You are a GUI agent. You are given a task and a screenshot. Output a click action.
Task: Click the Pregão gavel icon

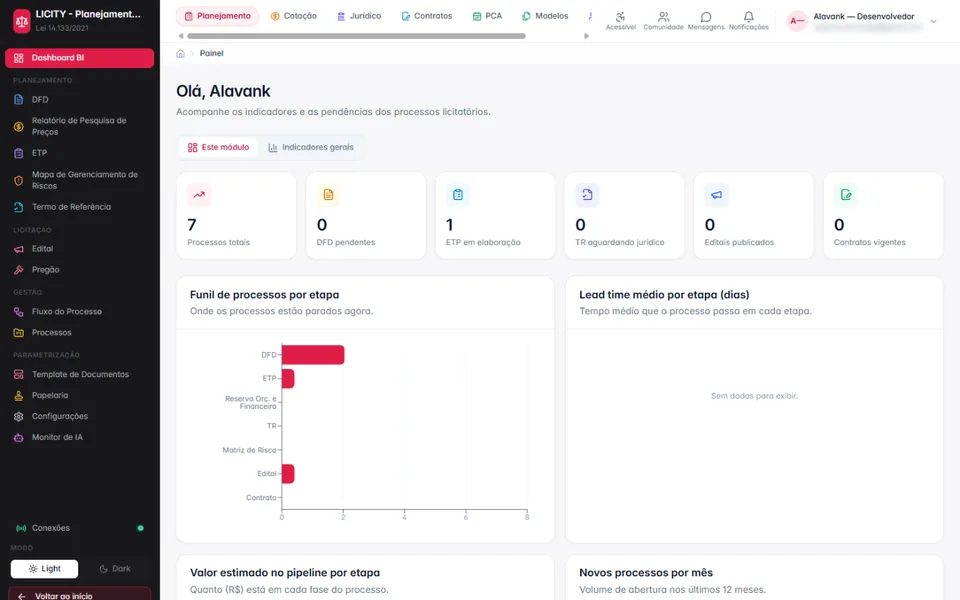(19, 270)
